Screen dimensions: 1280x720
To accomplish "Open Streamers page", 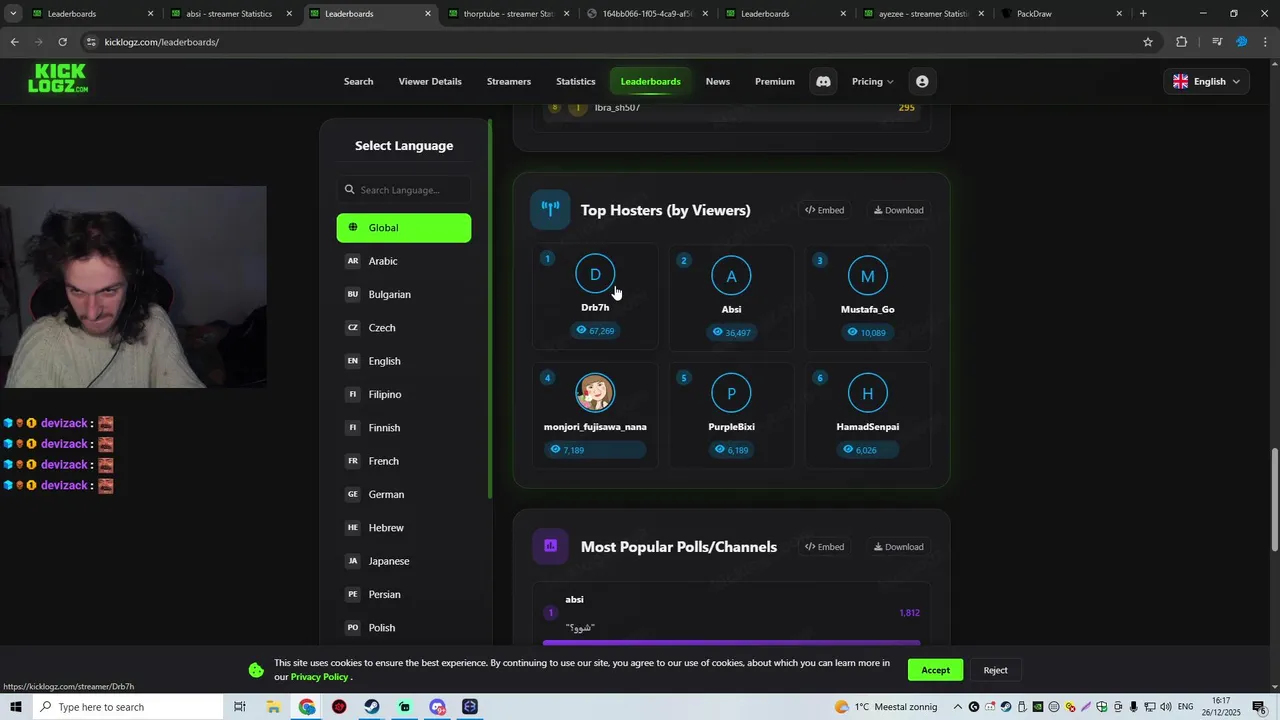I will (509, 81).
